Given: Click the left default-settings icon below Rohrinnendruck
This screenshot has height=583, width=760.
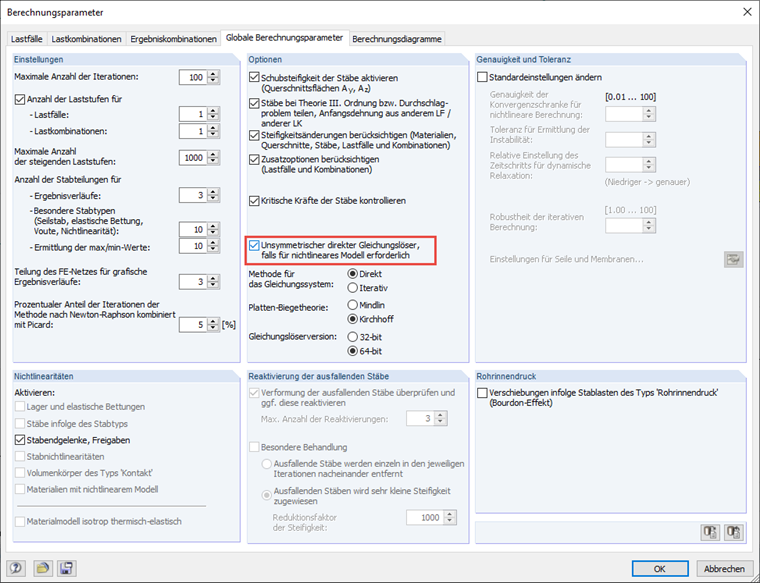Looking at the screenshot, I should 711,533.
